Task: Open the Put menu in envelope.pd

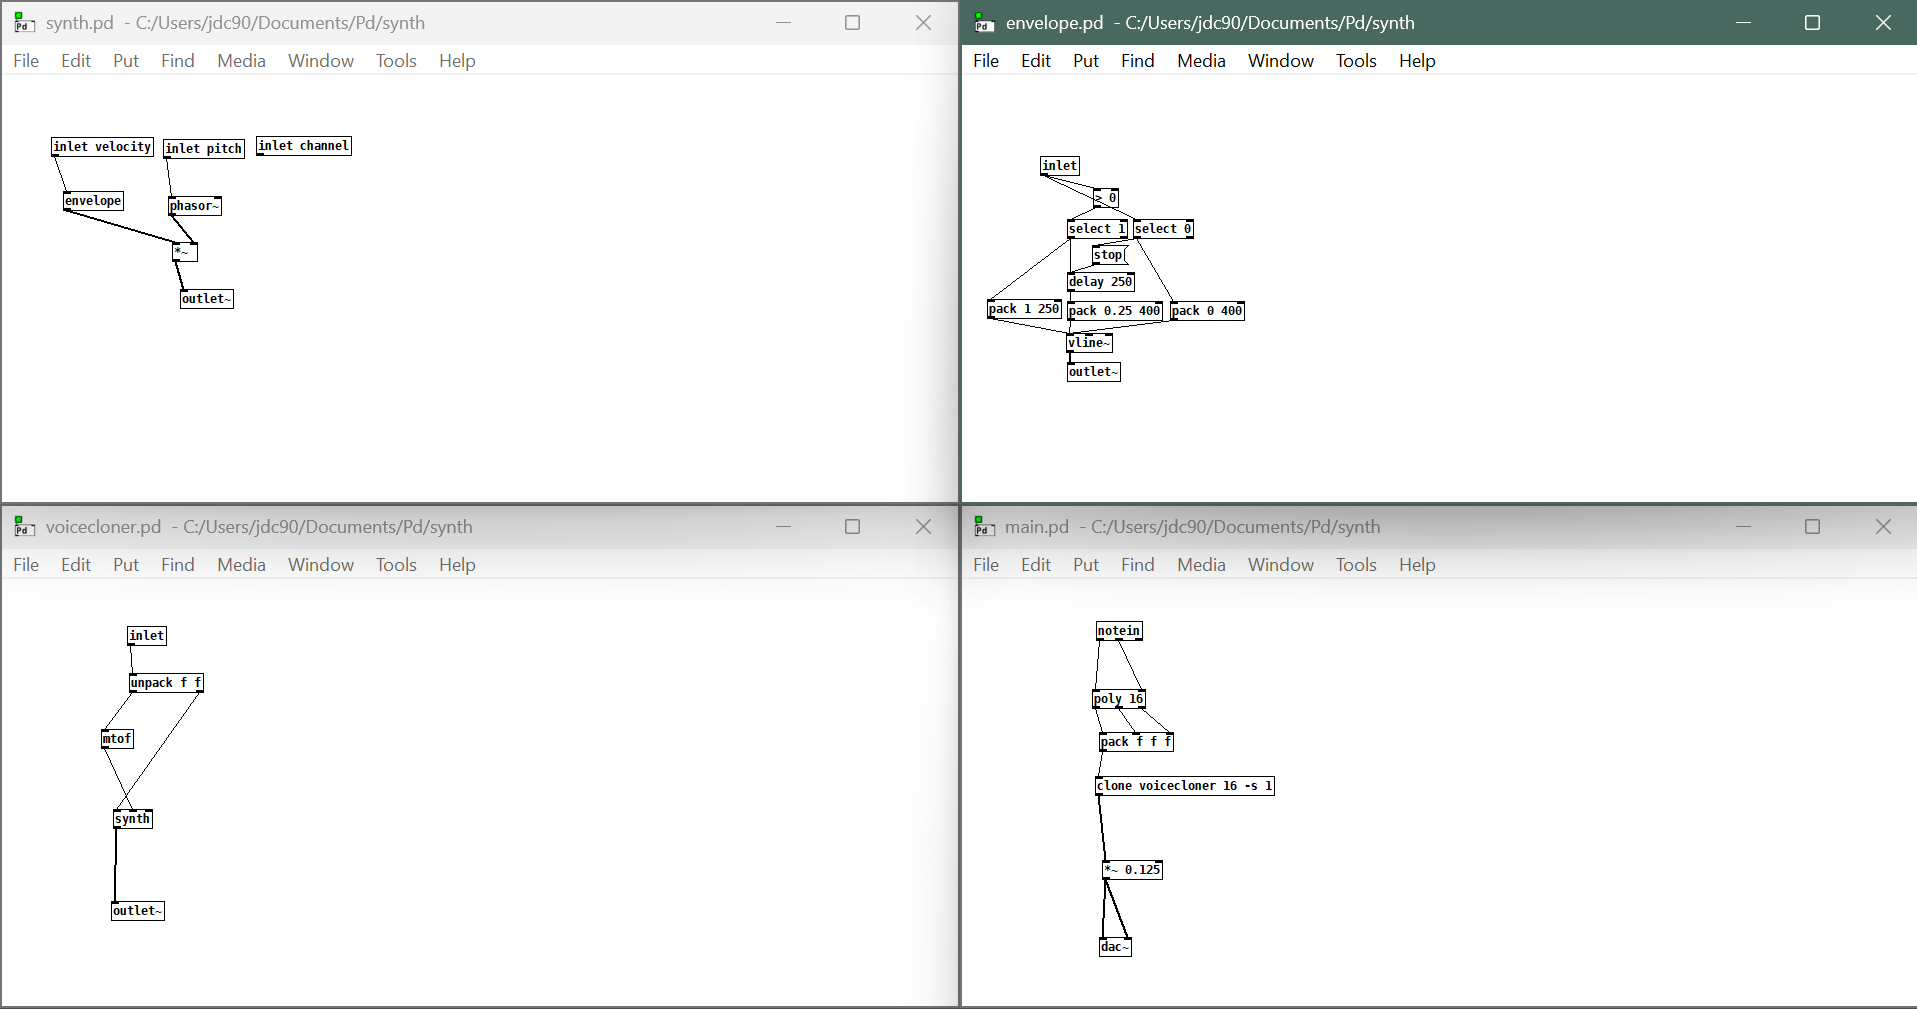Action: coord(1085,60)
